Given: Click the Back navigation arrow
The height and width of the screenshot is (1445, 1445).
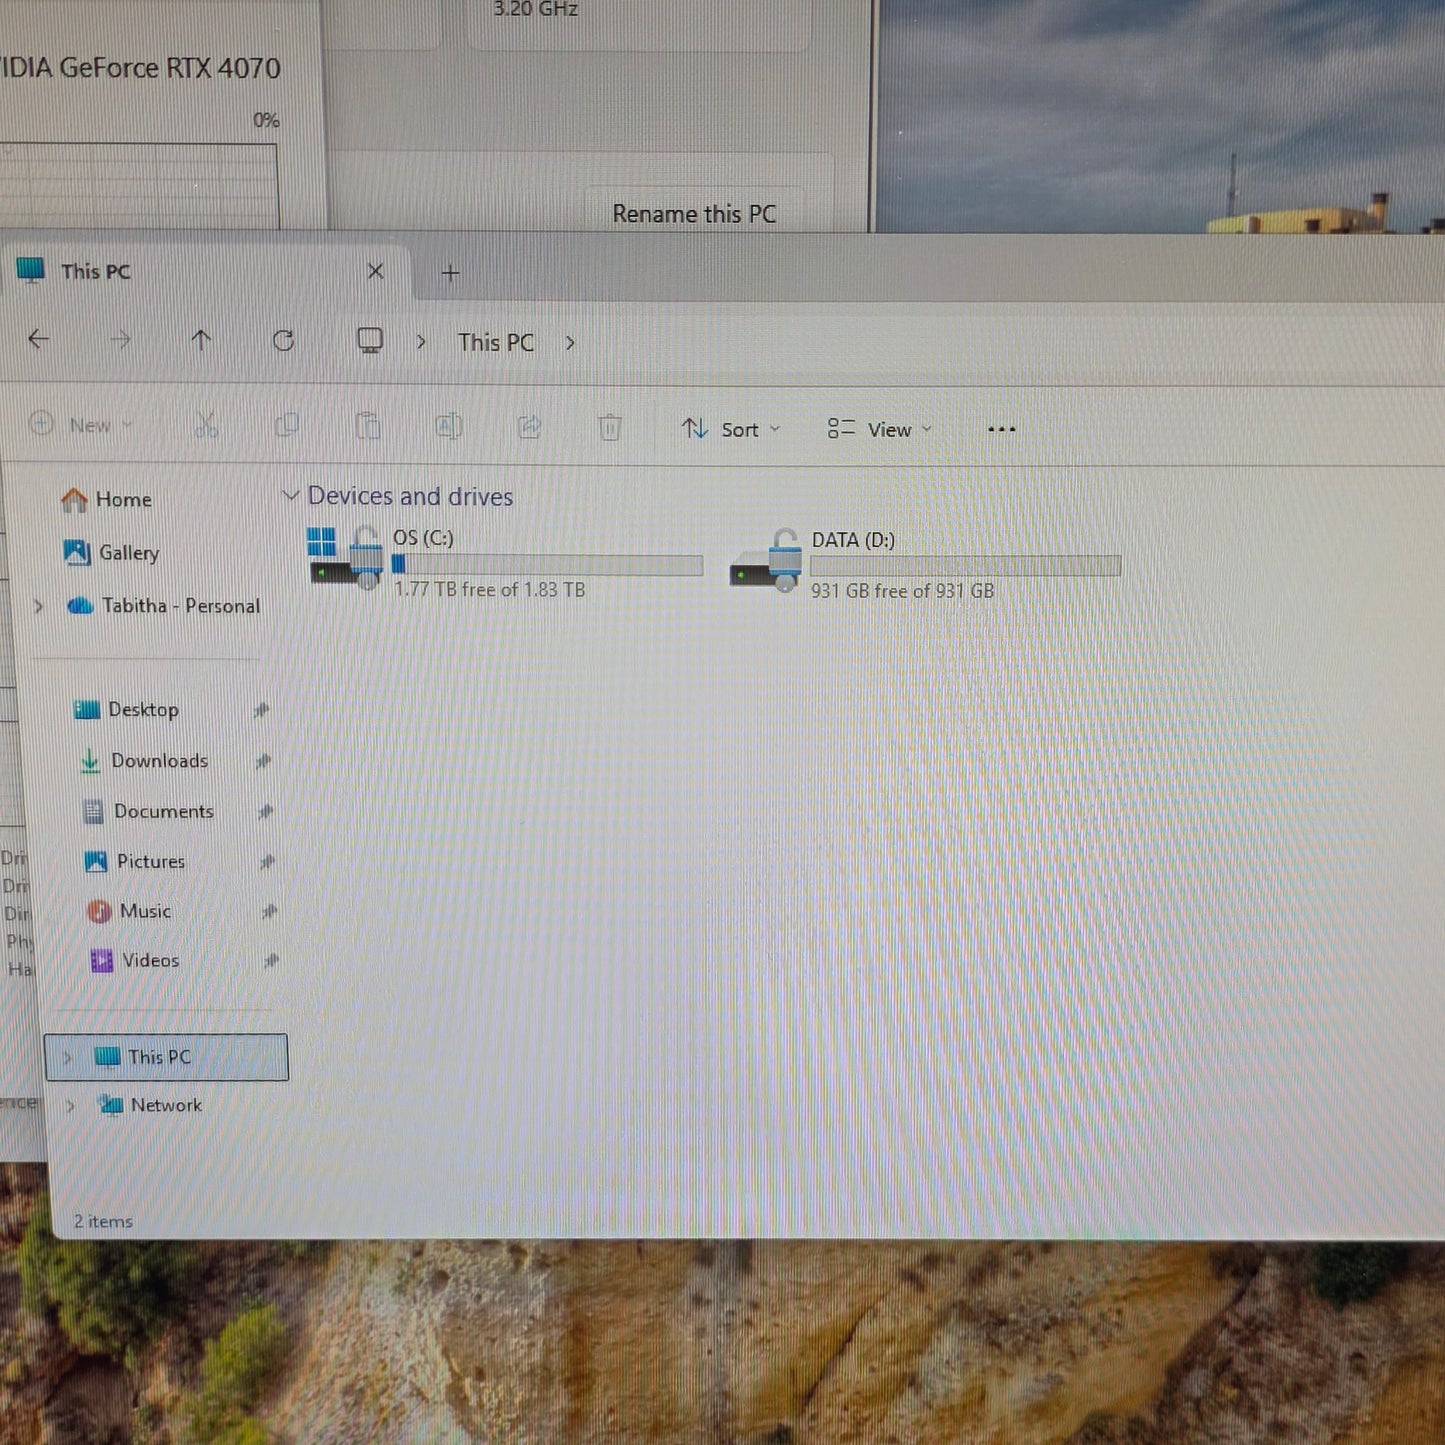Looking at the screenshot, I should [39, 340].
